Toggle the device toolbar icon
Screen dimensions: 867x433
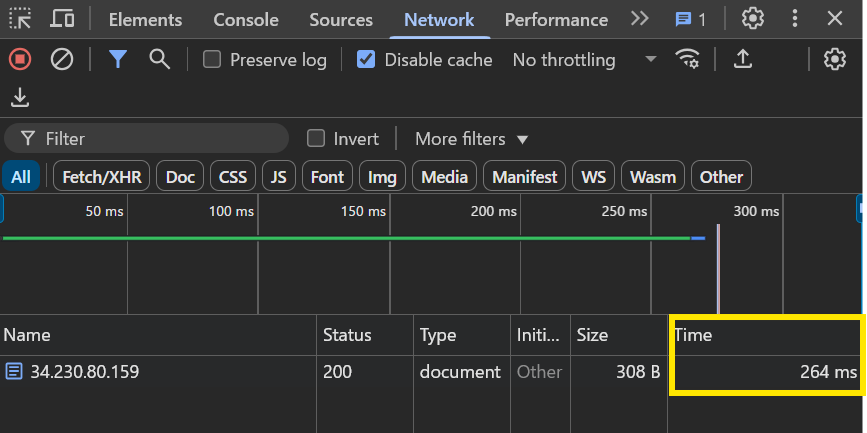(x=62, y=19)
